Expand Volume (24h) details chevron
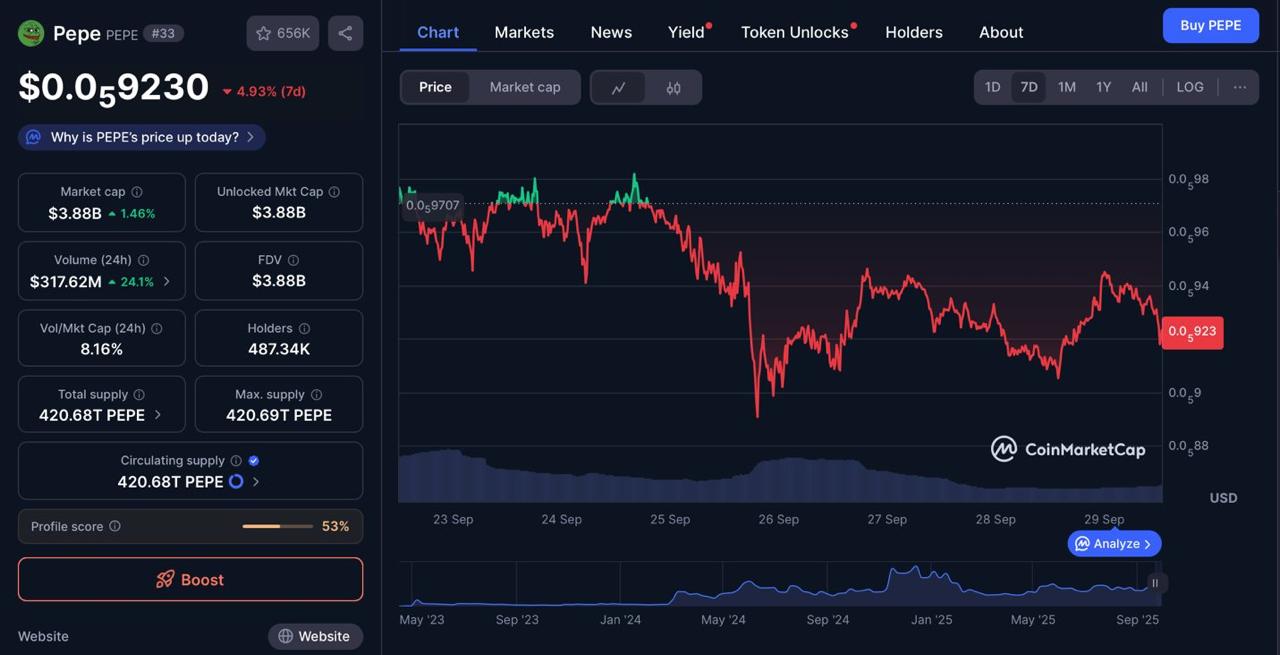 pyautogui.click(x=166, y=282)
